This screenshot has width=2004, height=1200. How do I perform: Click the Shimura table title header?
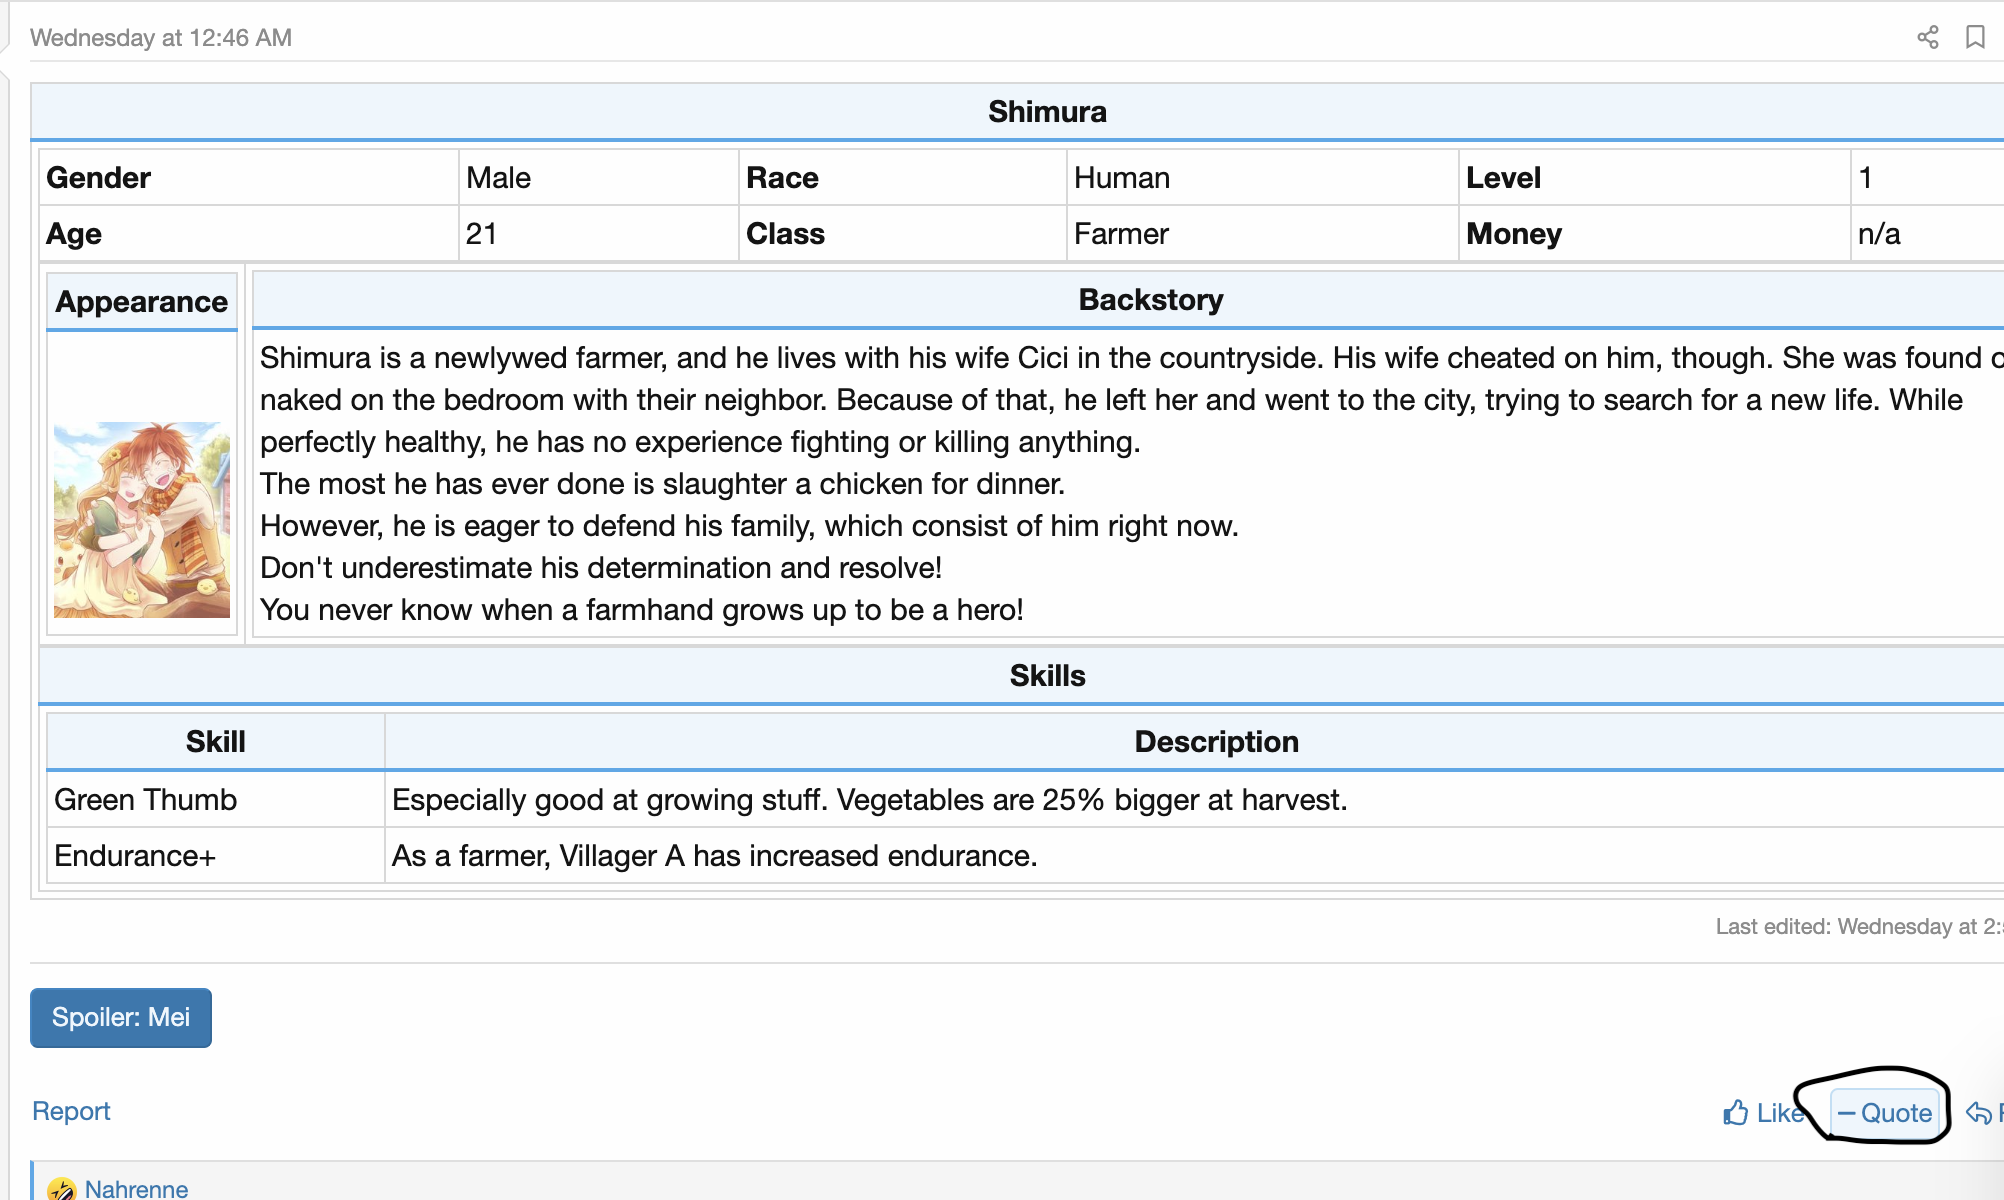(x=1046, y=112)
